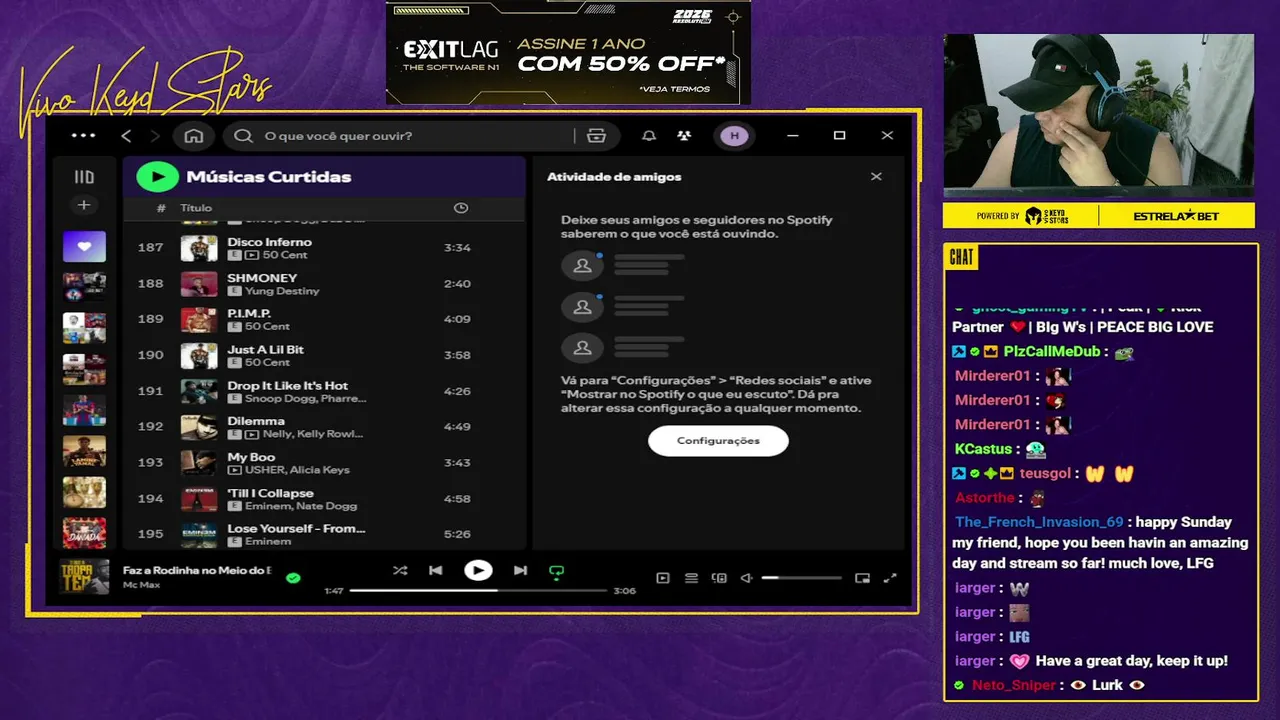Toggle the Now Playing view icon

662,578
